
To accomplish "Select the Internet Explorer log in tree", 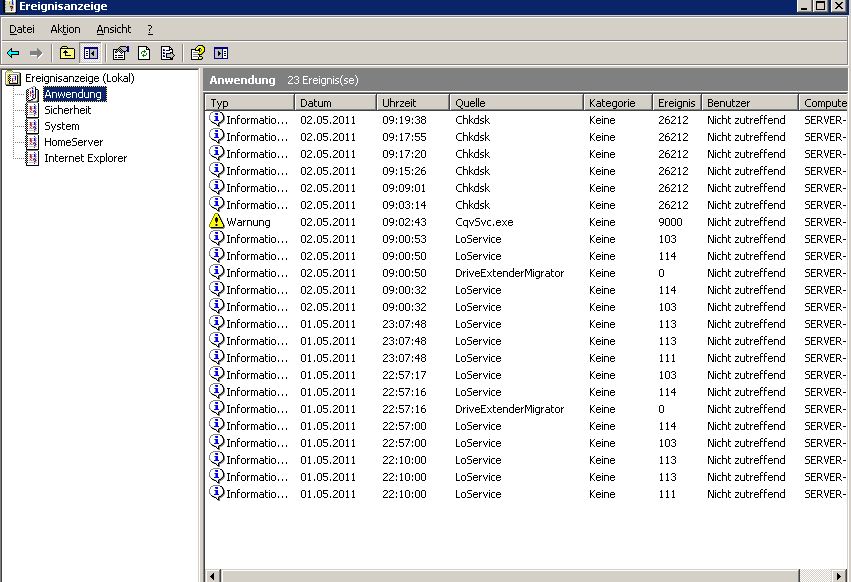I will (x=85, y=158).
